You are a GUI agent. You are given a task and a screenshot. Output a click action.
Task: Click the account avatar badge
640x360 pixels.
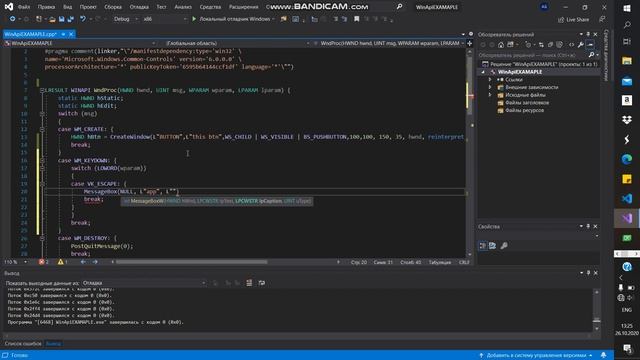click(x=544, y=7)
